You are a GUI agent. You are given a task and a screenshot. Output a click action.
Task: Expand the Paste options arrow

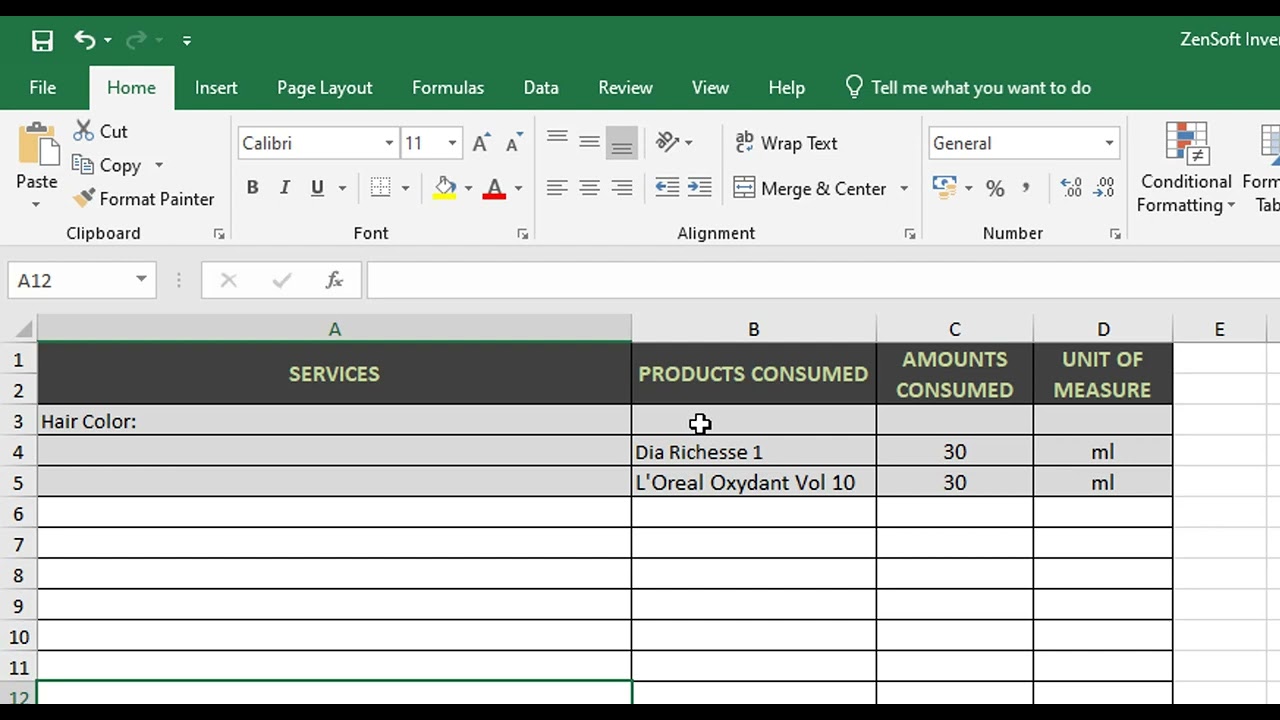coord(36,205)
